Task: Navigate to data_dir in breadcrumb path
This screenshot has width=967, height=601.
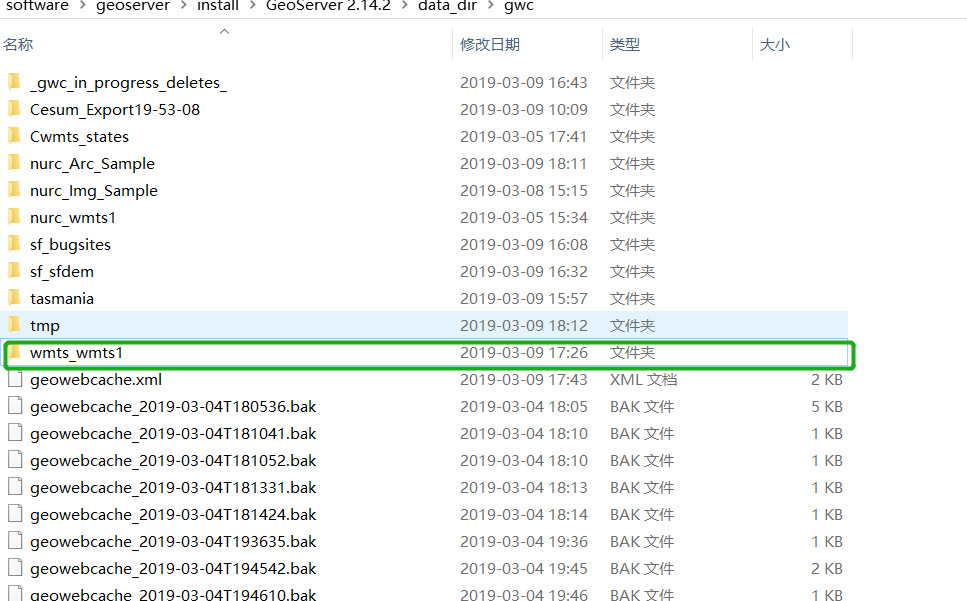Action: (x=447, y=6)
